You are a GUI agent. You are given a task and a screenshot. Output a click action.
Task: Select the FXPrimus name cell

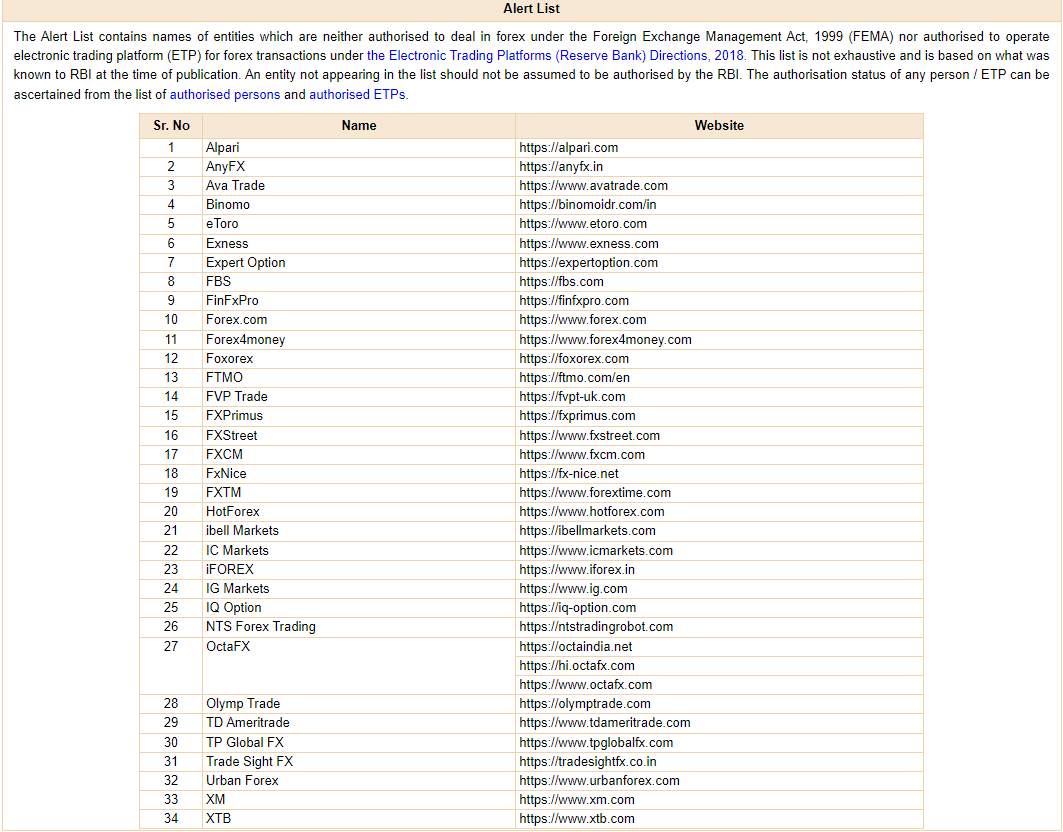pyautogui.click(x=359, y=416)
